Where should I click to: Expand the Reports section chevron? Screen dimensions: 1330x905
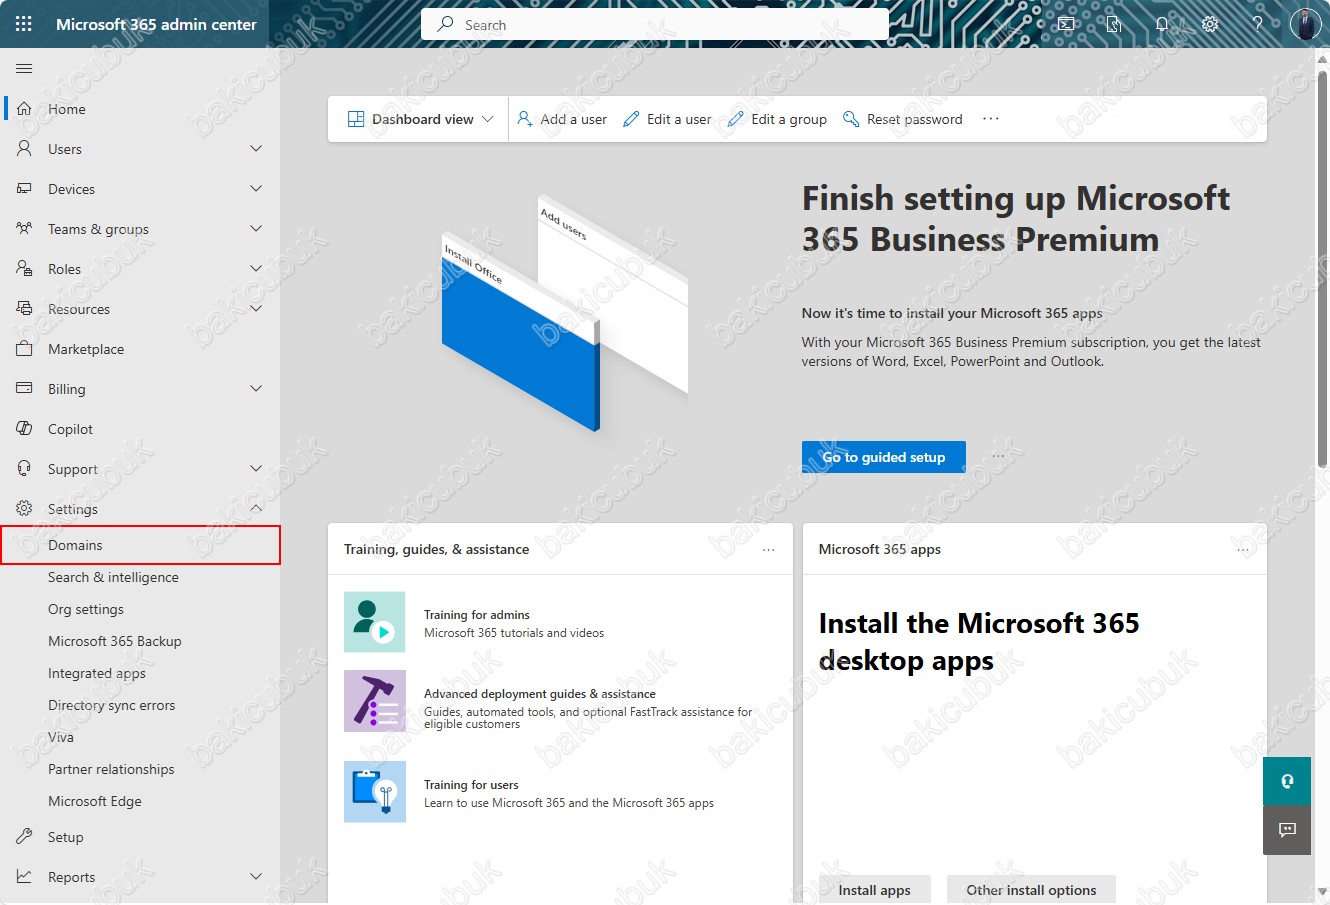click(256, 877)
